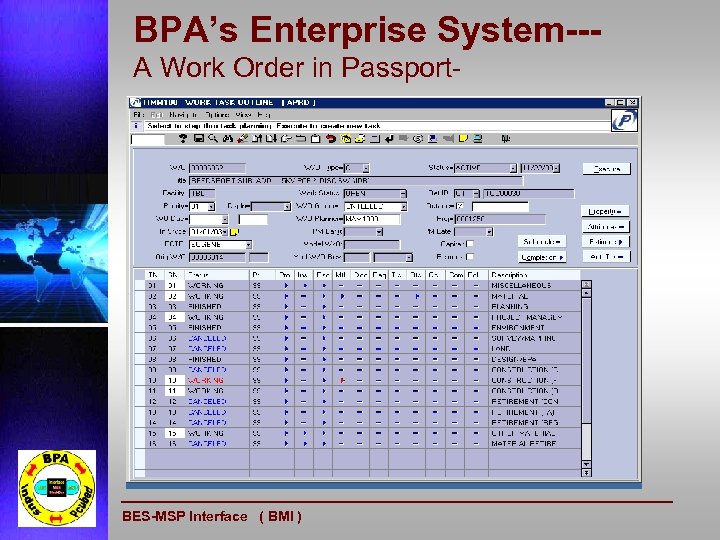Select the PLANNING task description

[x=510, y=306]
